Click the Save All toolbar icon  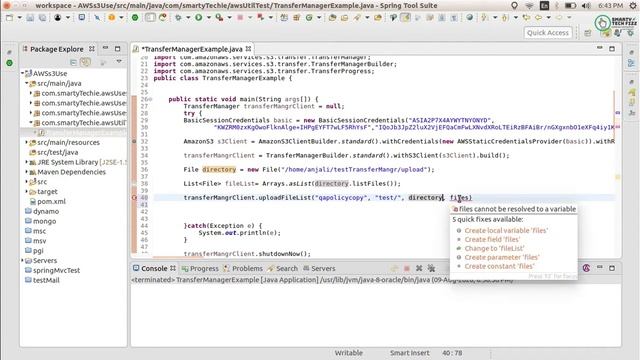42,18
